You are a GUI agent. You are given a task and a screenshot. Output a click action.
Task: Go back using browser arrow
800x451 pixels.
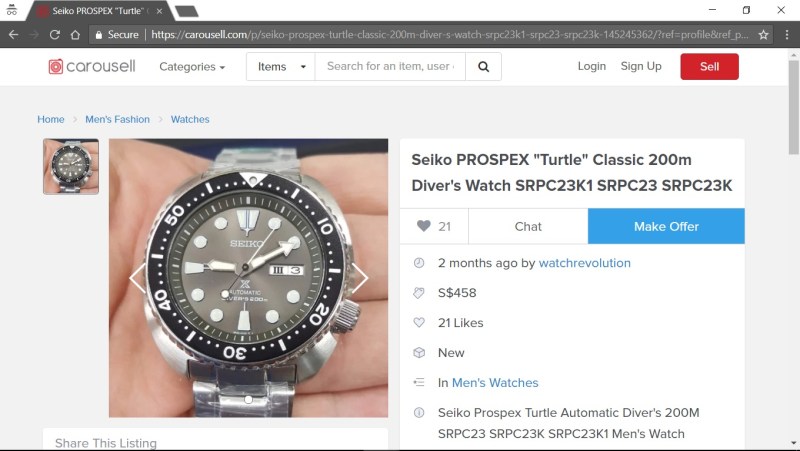14,35
